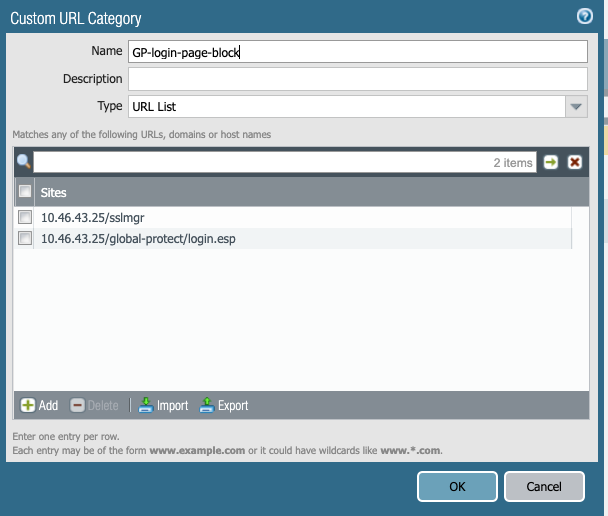The height and width of the screenshot is (516, 608).
Task: Select the 10.46.43.25/sslmgr entry text
Action: click(93, 217)
